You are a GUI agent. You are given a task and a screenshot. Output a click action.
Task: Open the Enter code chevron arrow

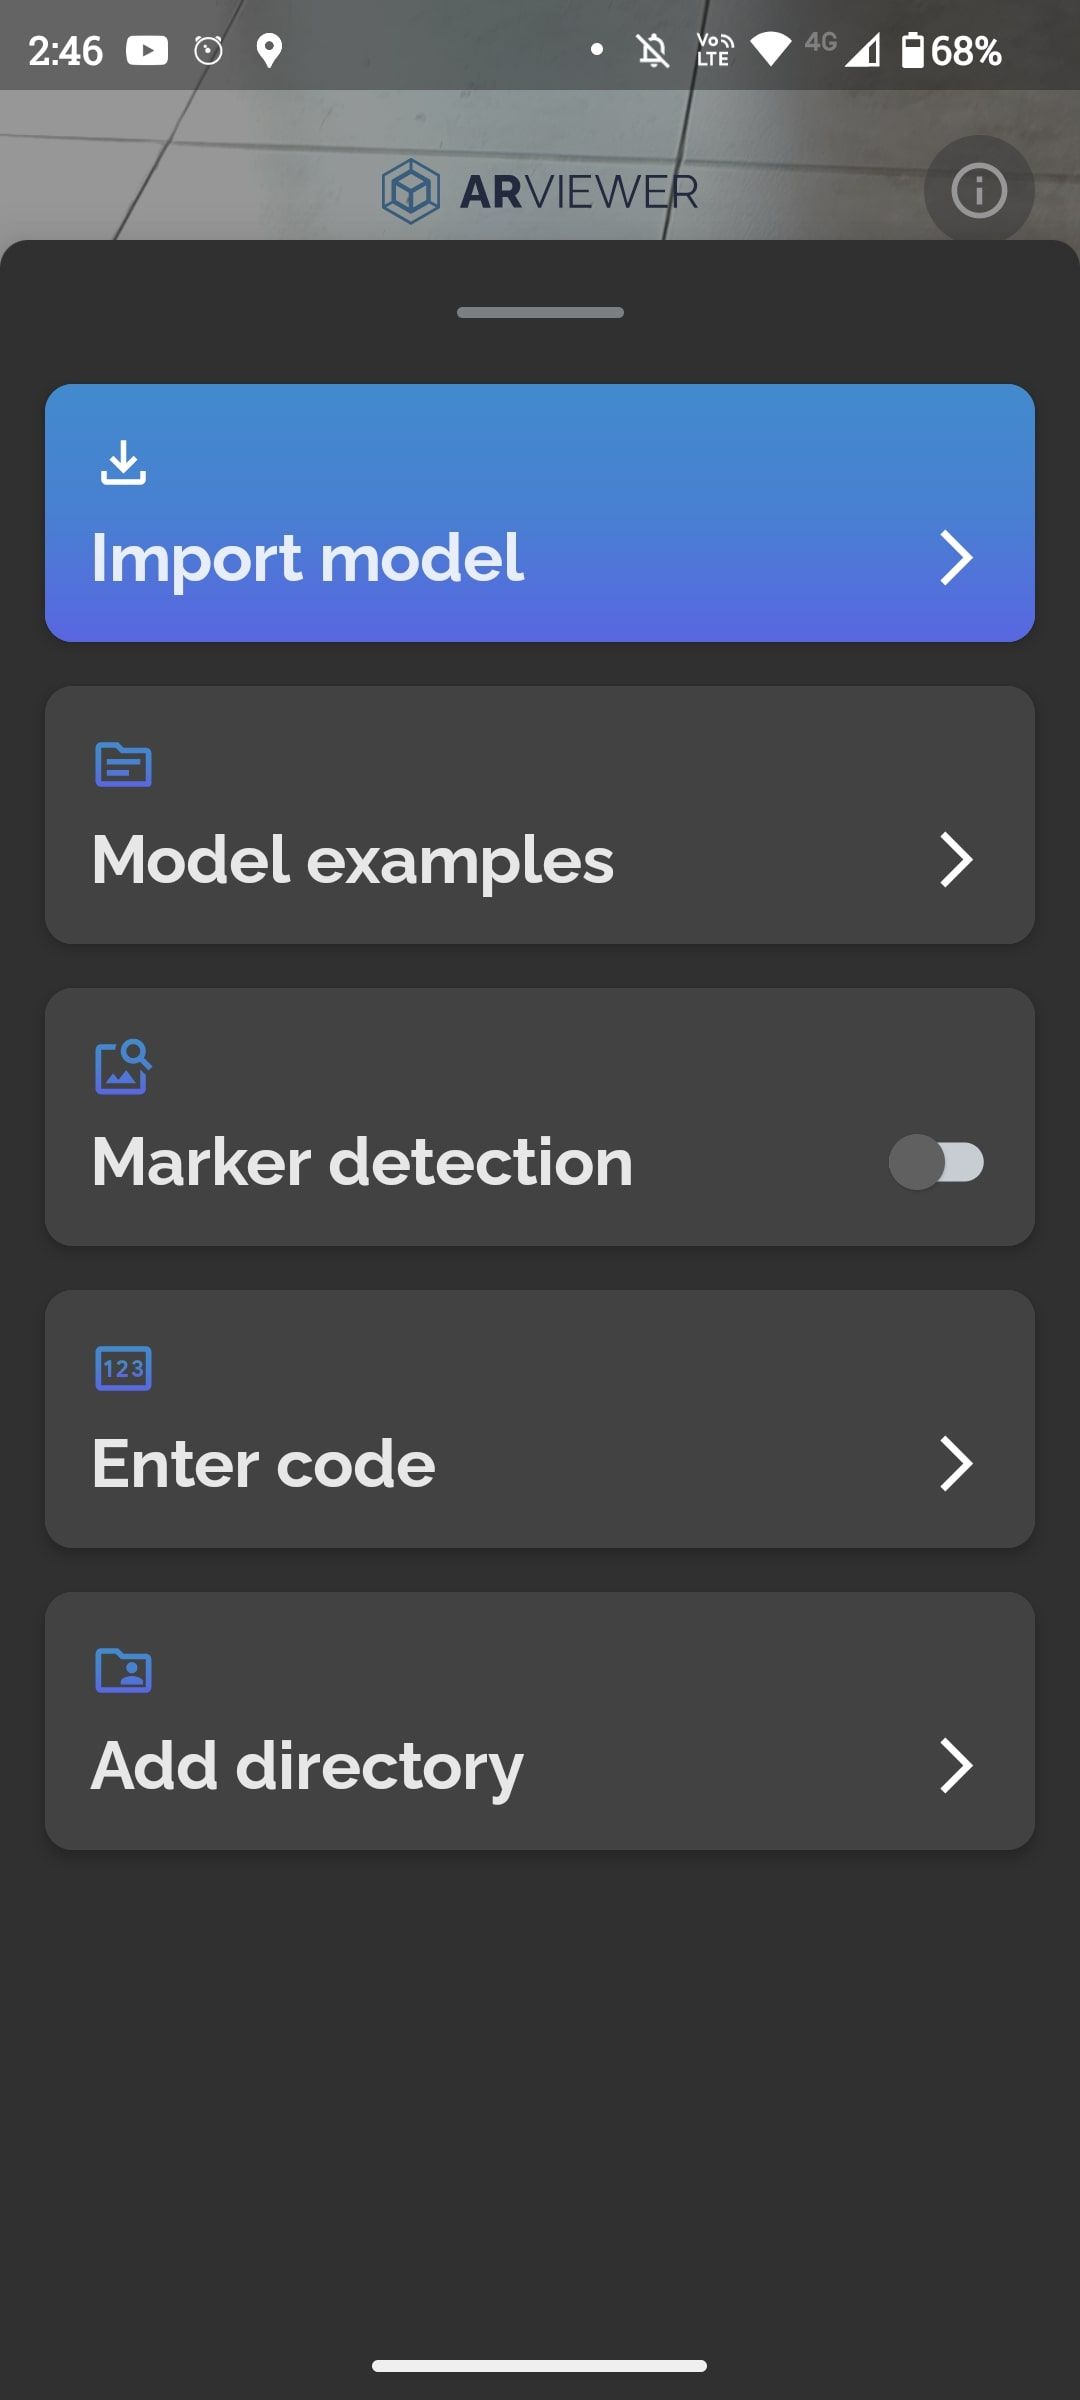pyautogui.click(x=956, y=1464)
